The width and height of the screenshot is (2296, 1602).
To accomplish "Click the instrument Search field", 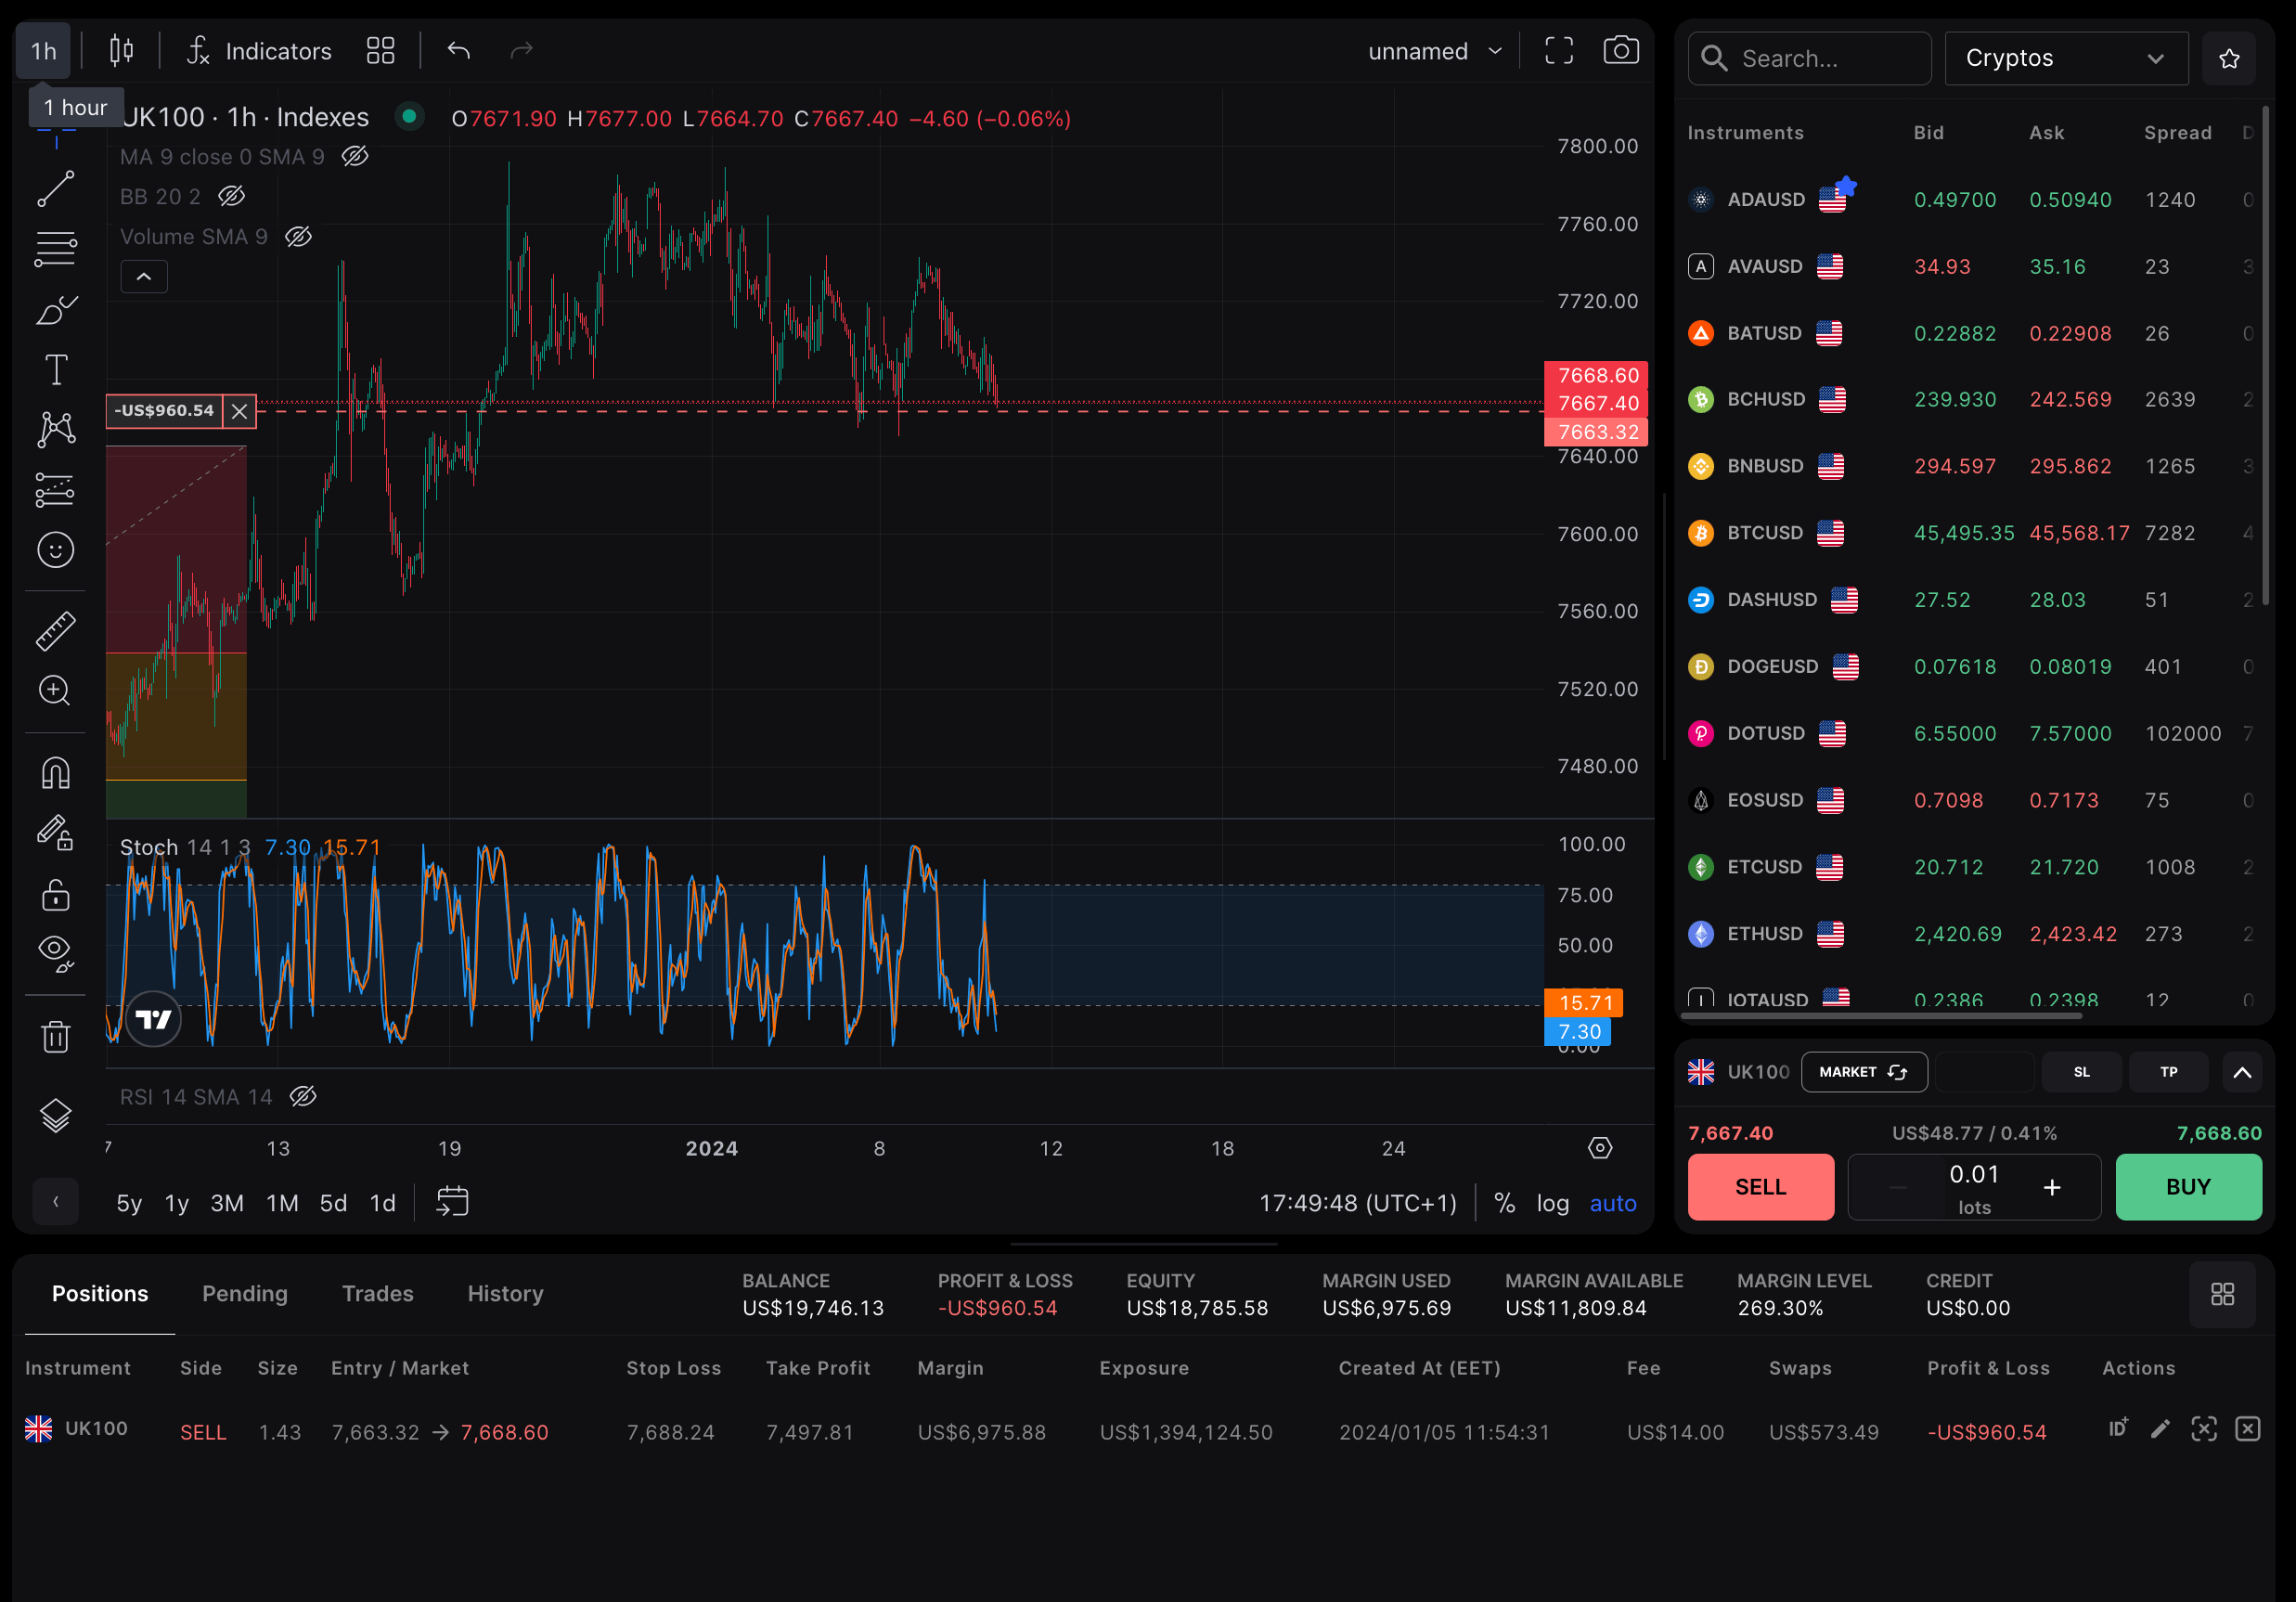I will 1808,59.
